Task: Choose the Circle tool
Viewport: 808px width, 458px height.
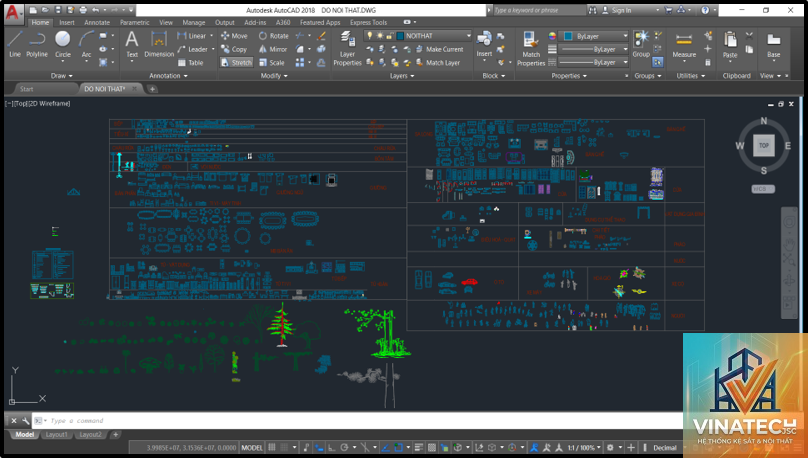Action: [x=63, y=44]
